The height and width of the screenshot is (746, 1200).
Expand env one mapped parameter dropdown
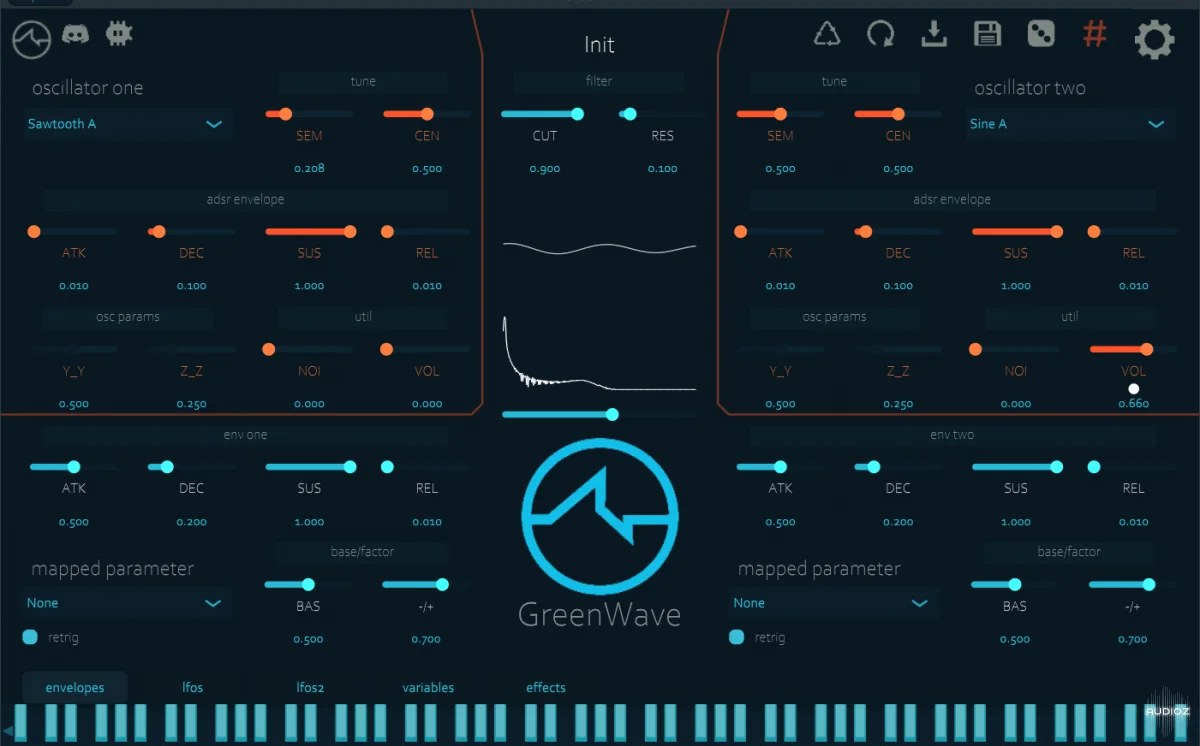pos(127,603)
